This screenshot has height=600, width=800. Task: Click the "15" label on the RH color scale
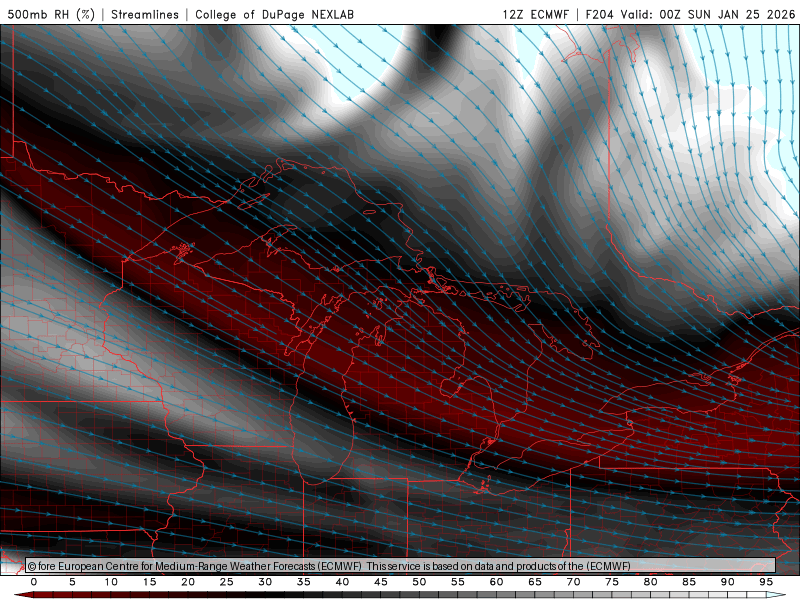(149, 582)
